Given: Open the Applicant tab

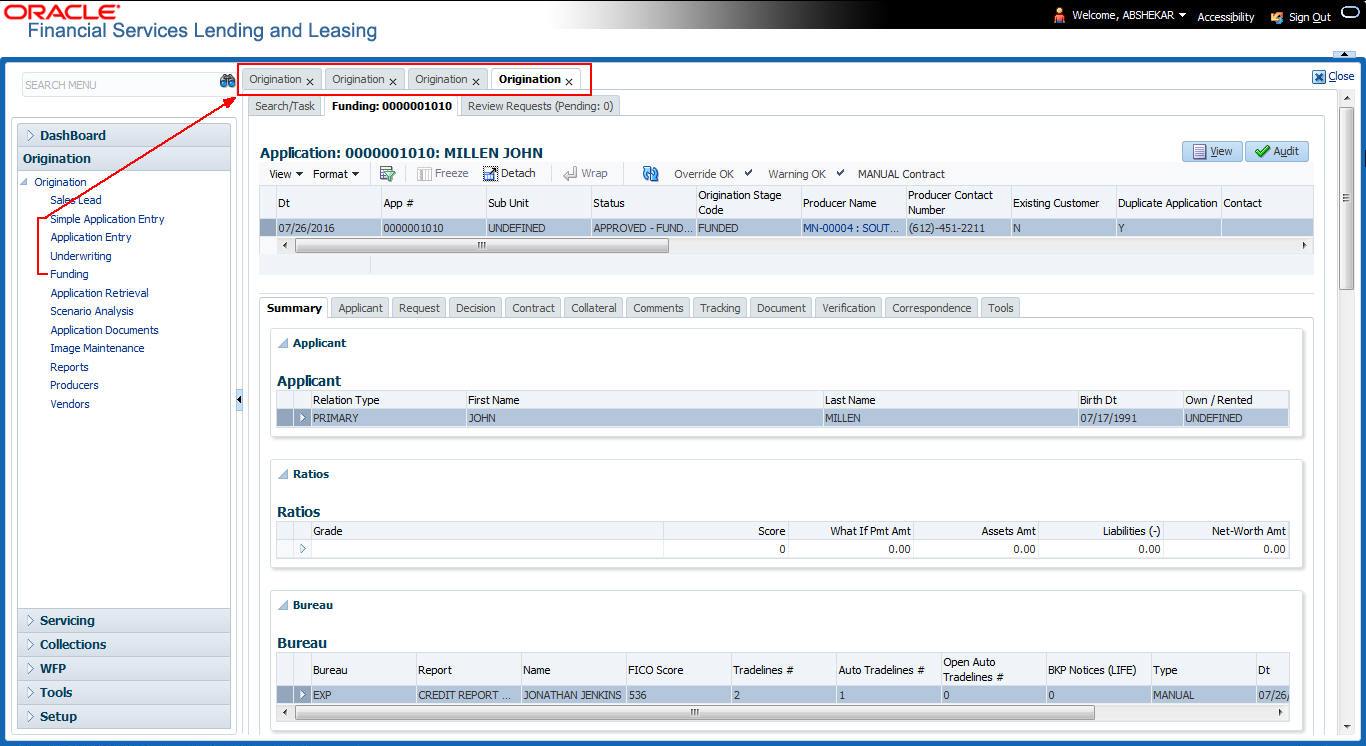Looking at the screenshot, I should pyautogui.click(x=360, y=308).
